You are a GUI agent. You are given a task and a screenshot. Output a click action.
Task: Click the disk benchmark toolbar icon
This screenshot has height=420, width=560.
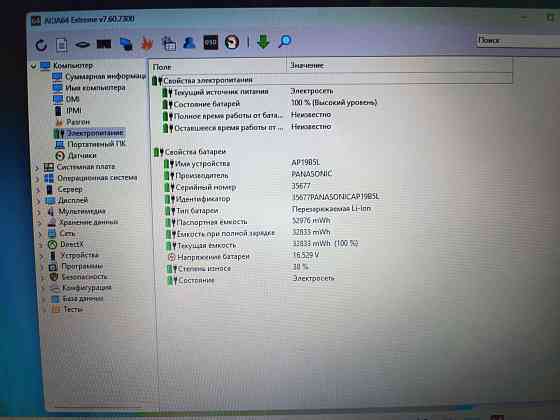click(x=82, y=45)
